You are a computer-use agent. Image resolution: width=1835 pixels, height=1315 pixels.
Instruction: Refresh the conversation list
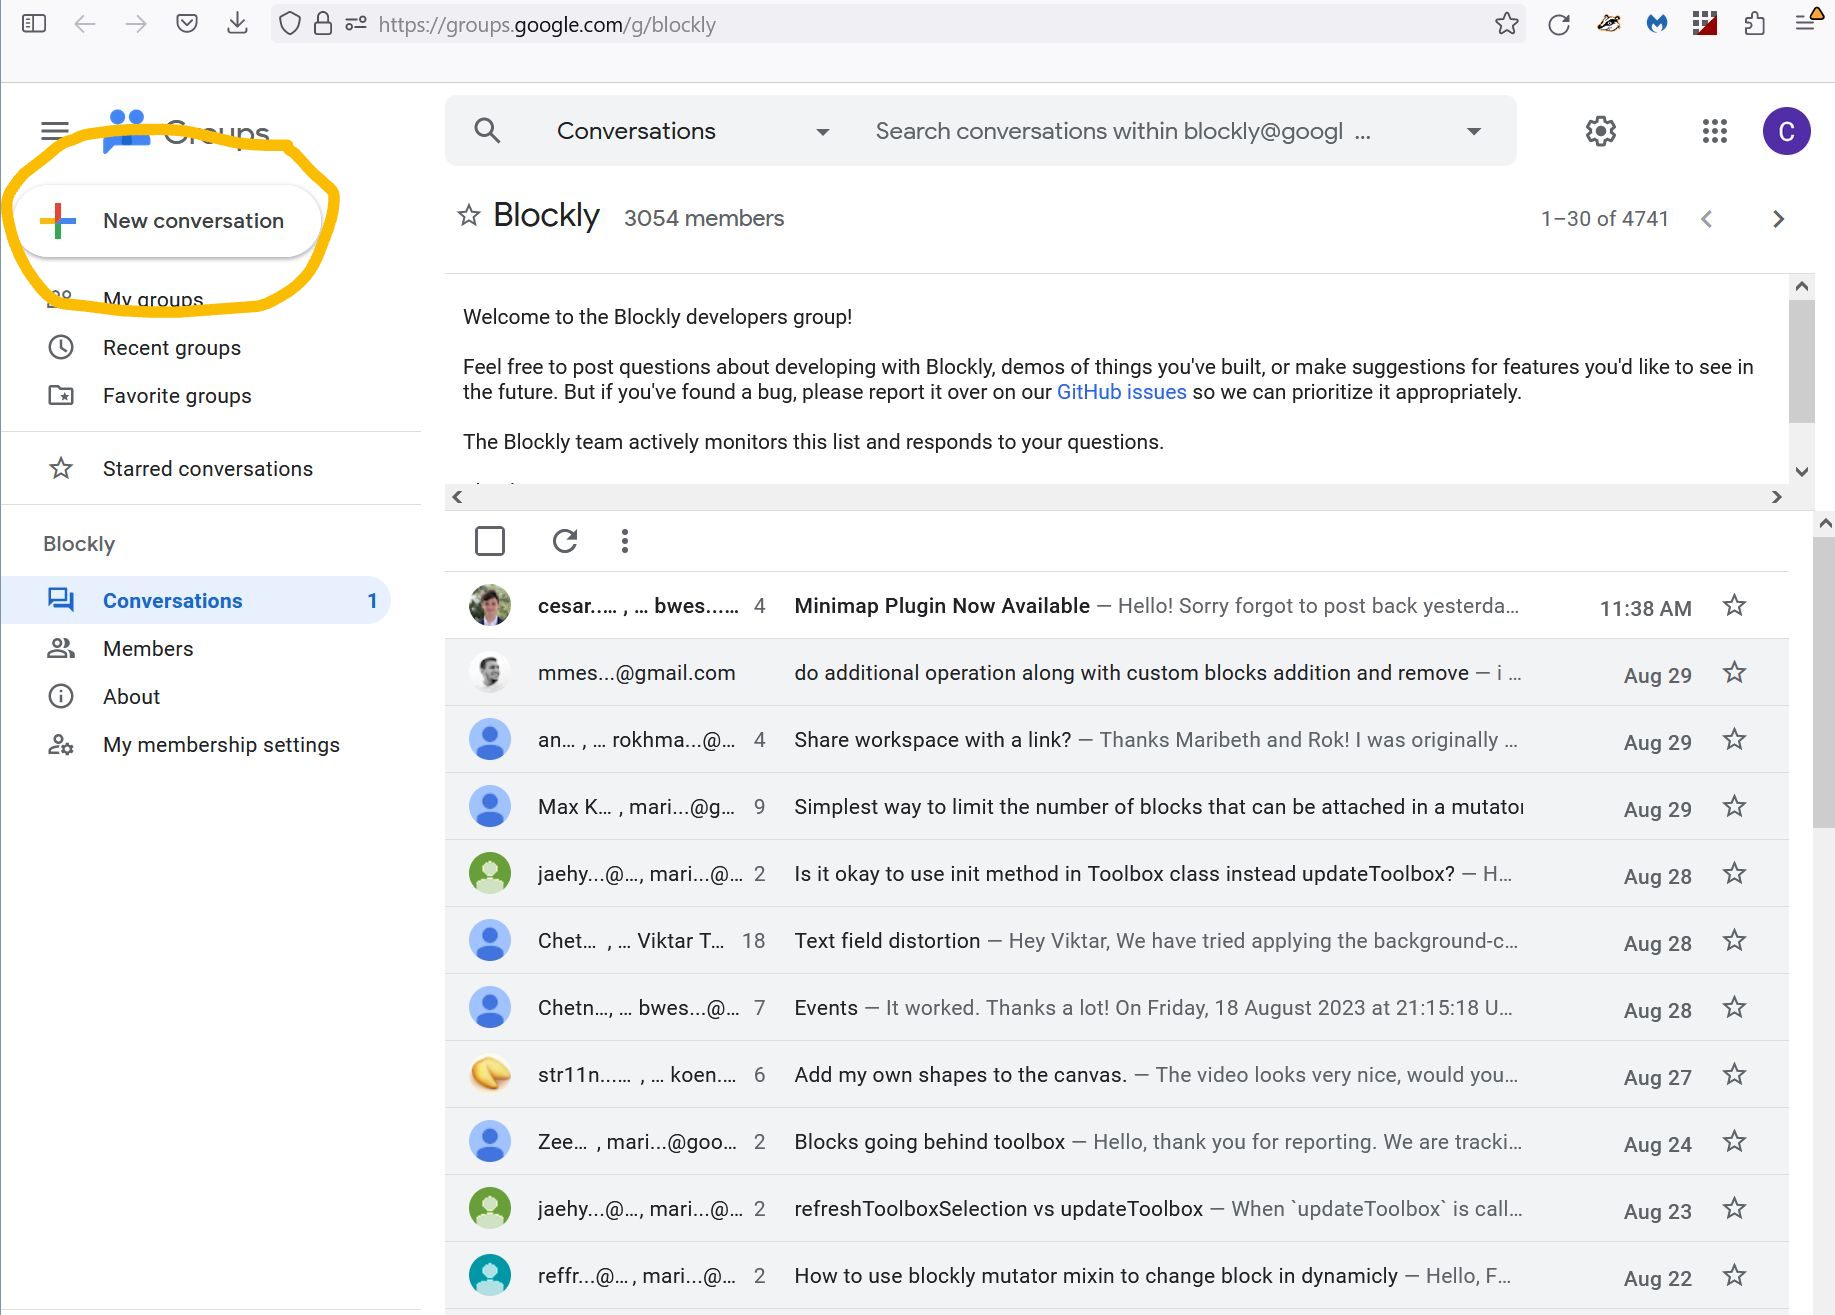(564, 540)
